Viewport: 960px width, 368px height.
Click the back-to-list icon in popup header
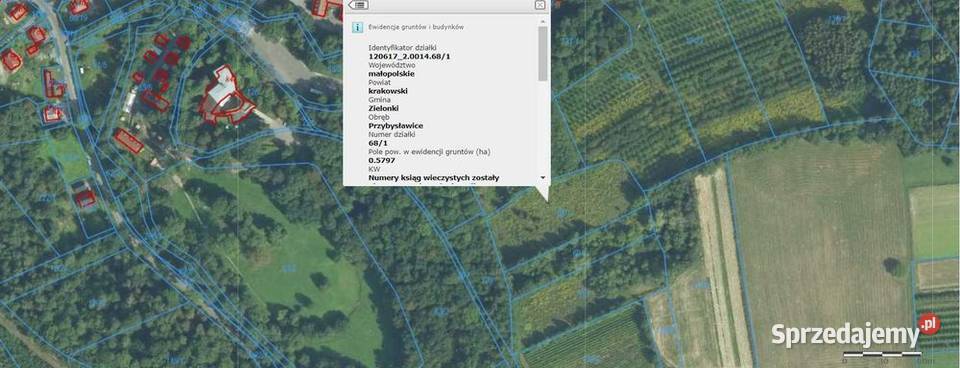tap(358, 5)
